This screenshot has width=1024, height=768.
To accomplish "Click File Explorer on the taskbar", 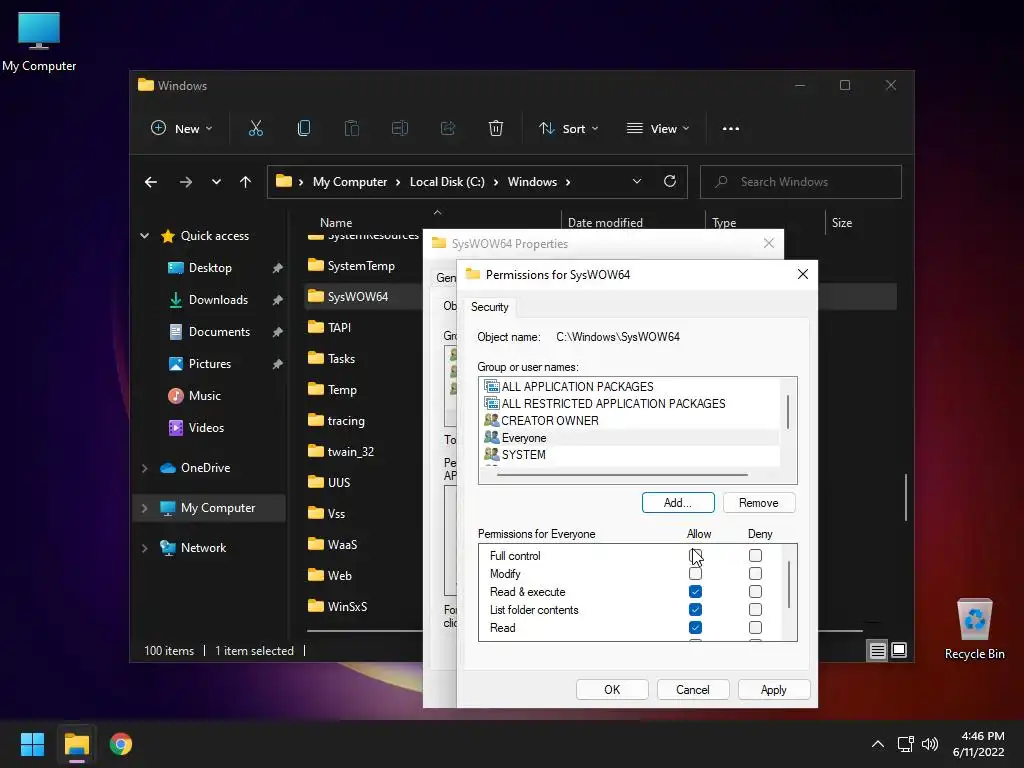I will pyautogui.click(x=76, y=744).
